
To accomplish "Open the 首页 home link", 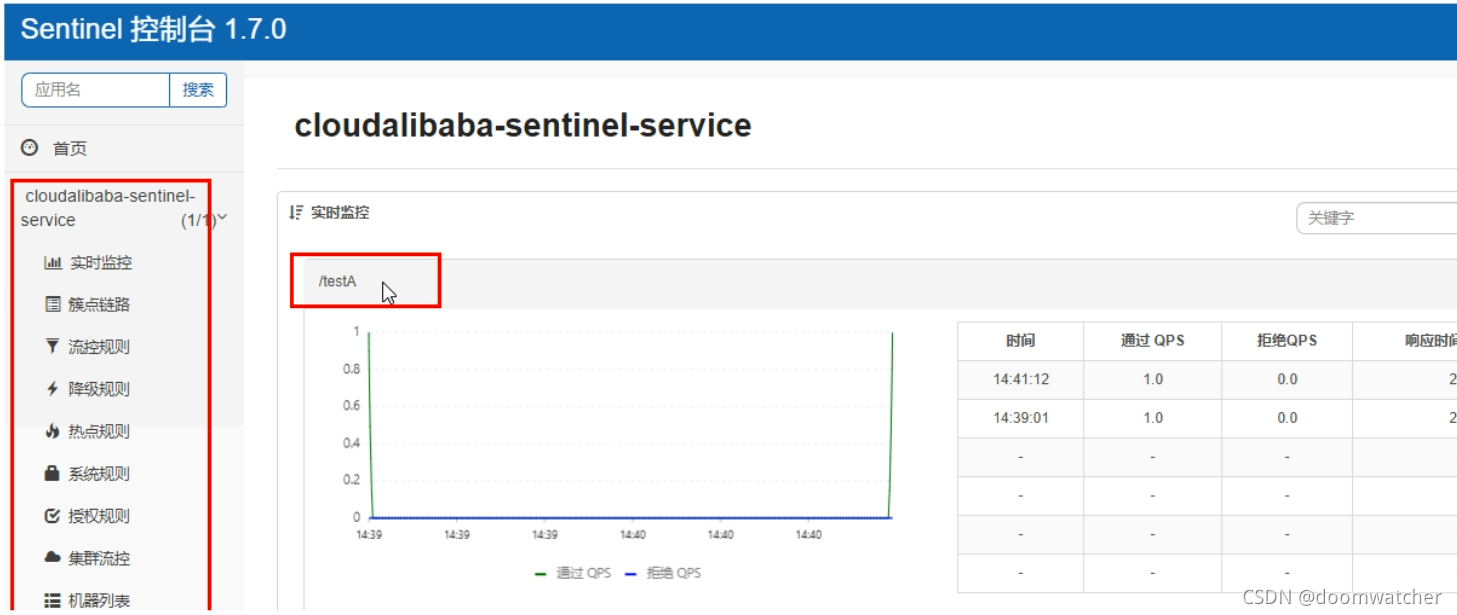I will [x=69, y=148].
